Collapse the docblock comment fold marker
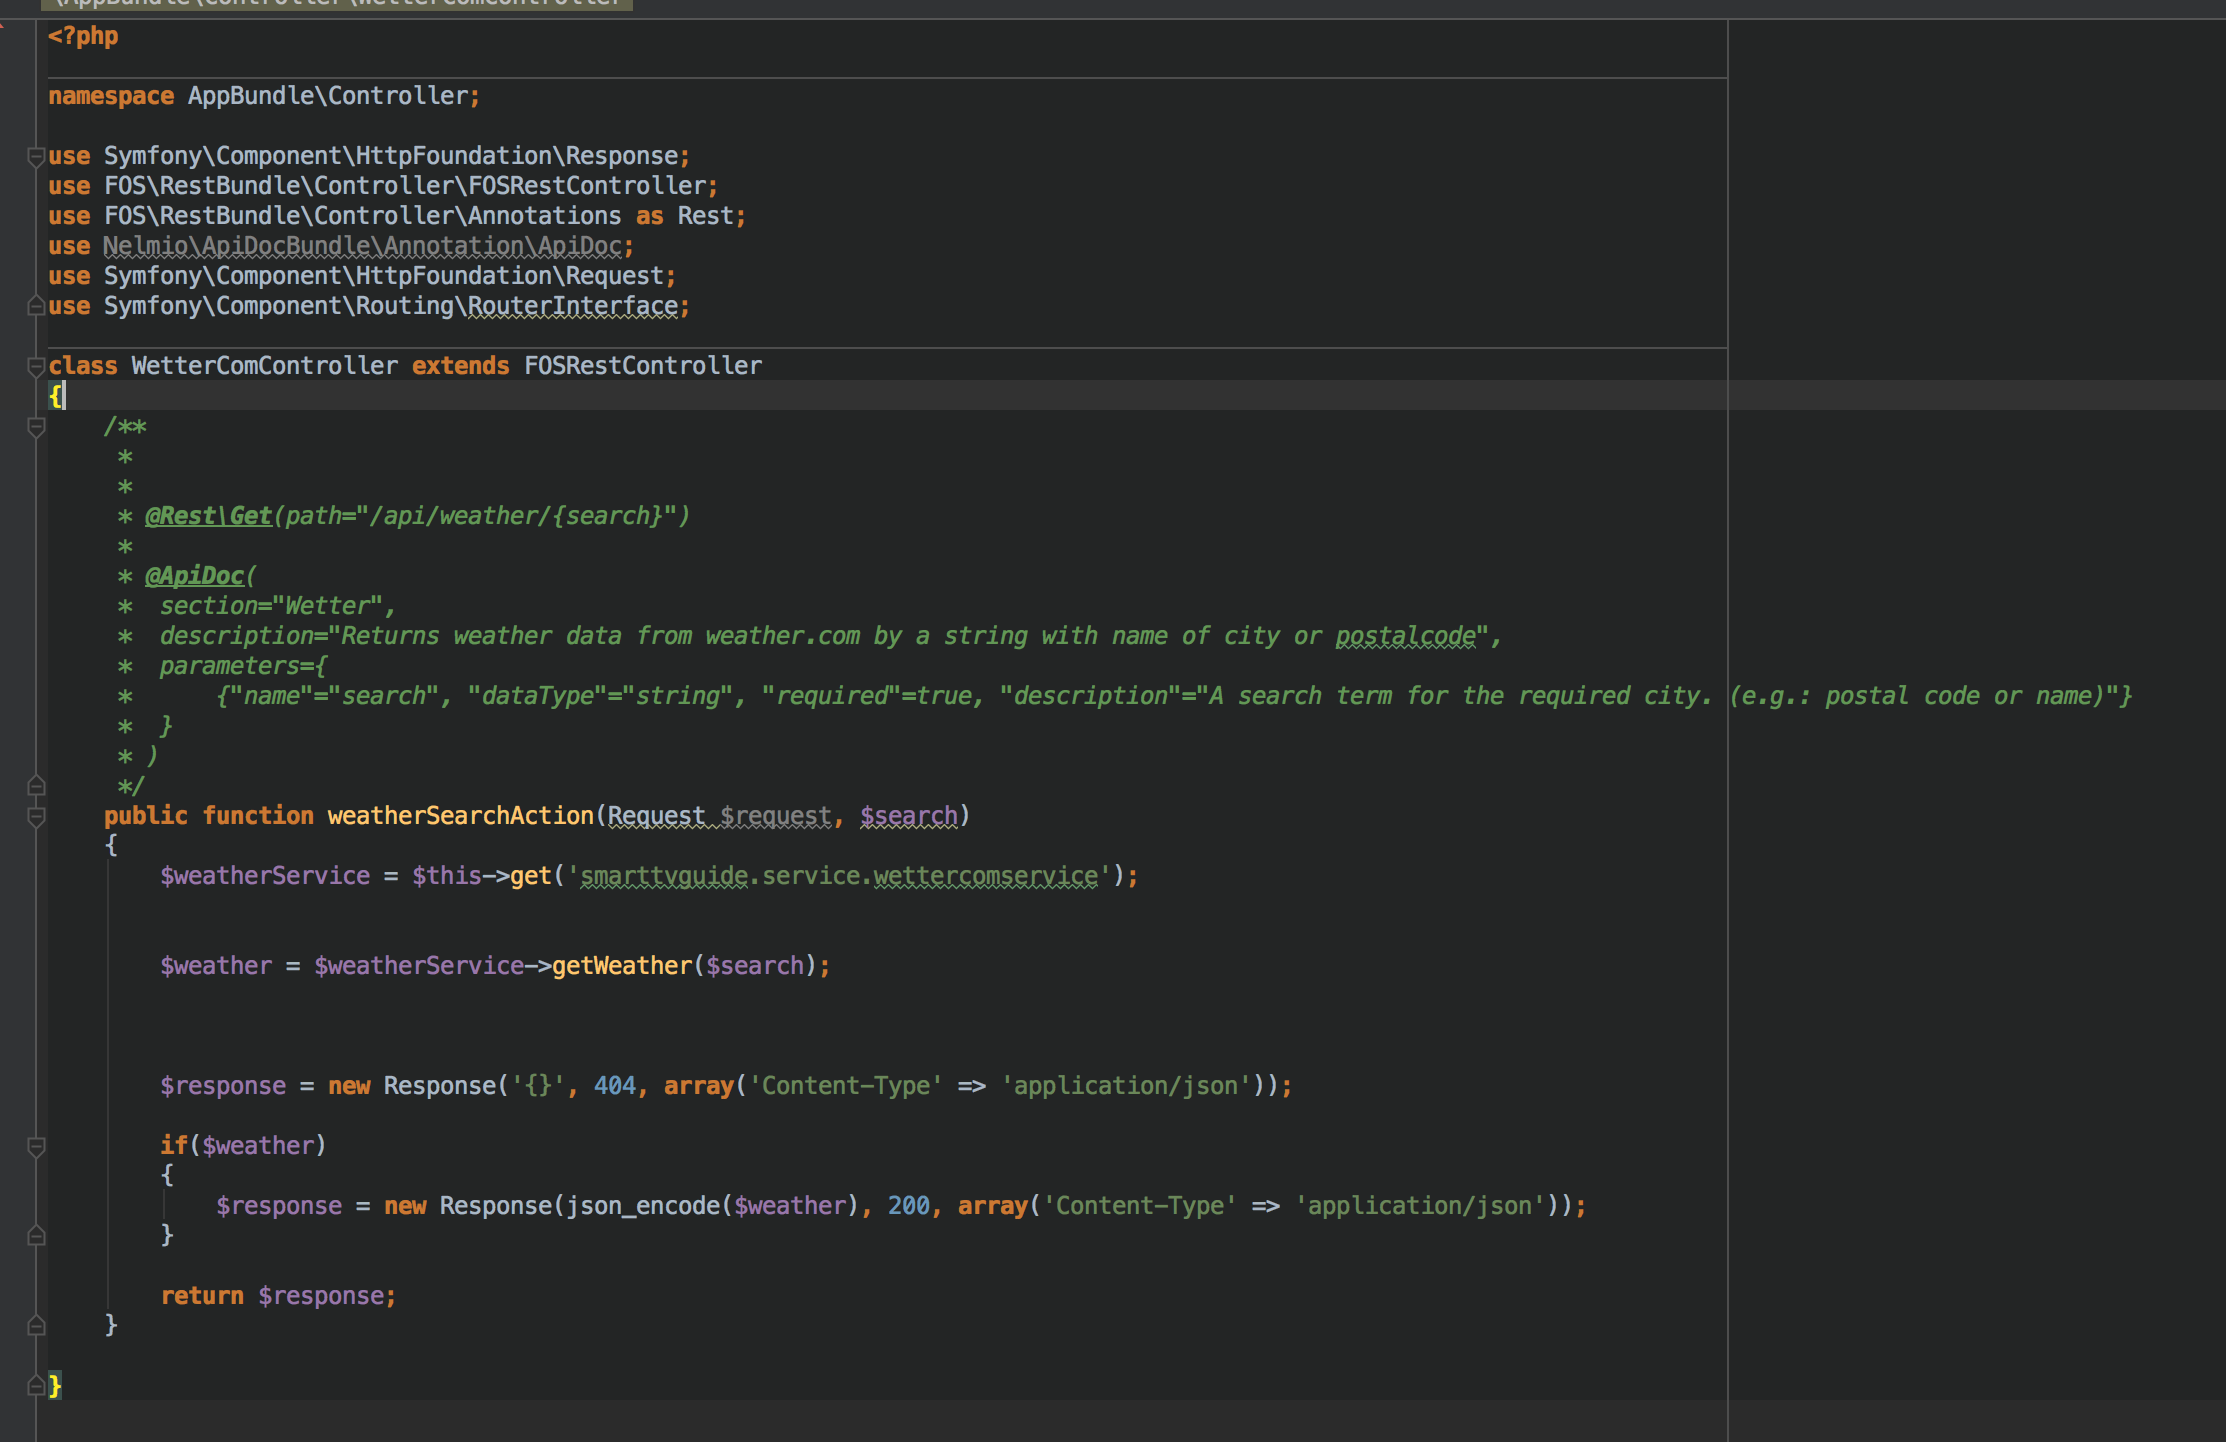Viewport: 2226px width, 1442px height. pos(36,427)
